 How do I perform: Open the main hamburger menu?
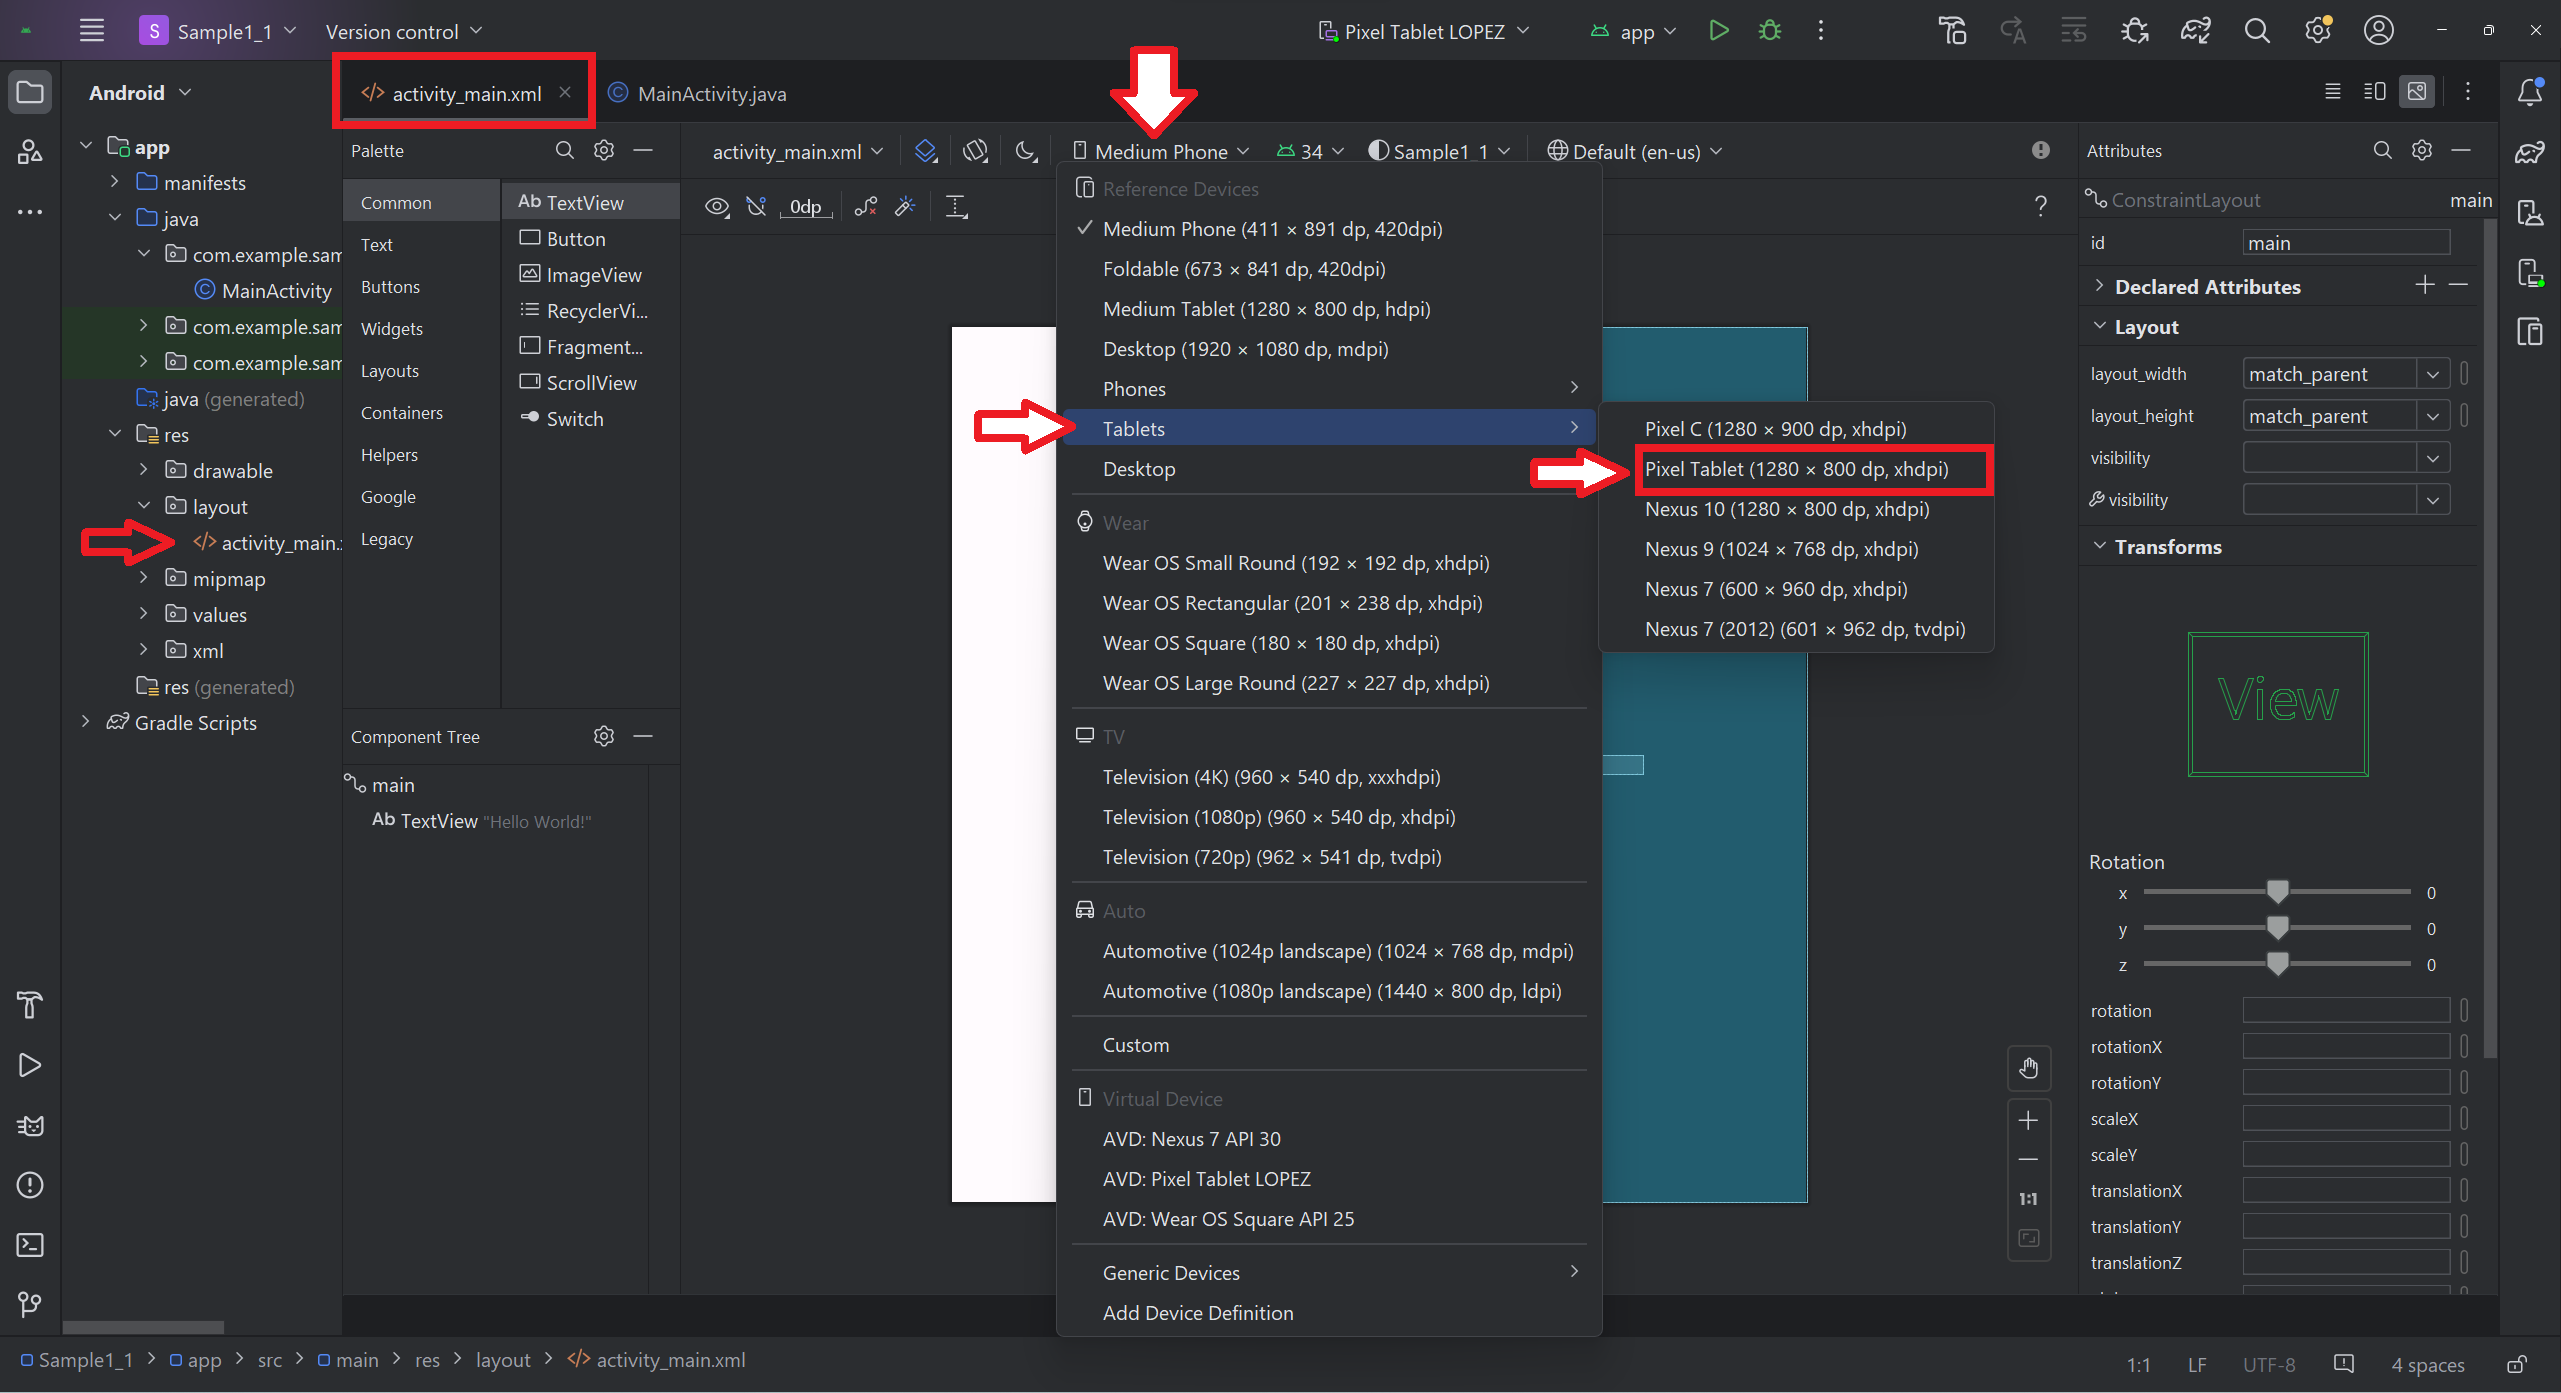(92, 31)
